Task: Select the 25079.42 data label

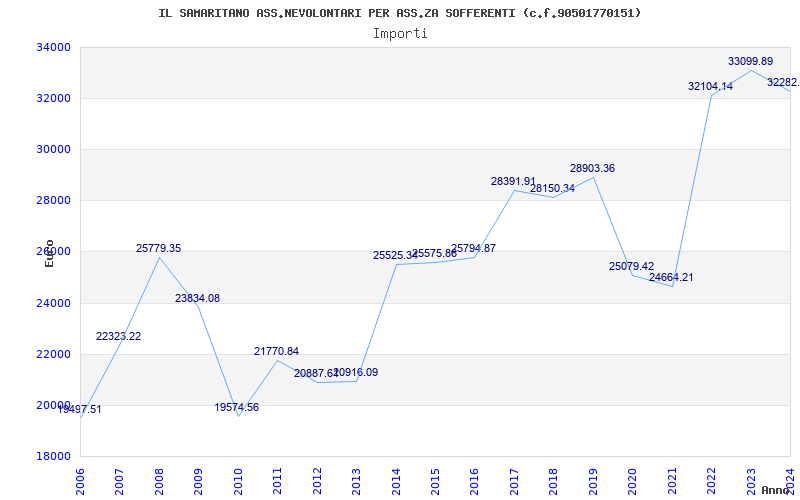Action: [631, 266]
